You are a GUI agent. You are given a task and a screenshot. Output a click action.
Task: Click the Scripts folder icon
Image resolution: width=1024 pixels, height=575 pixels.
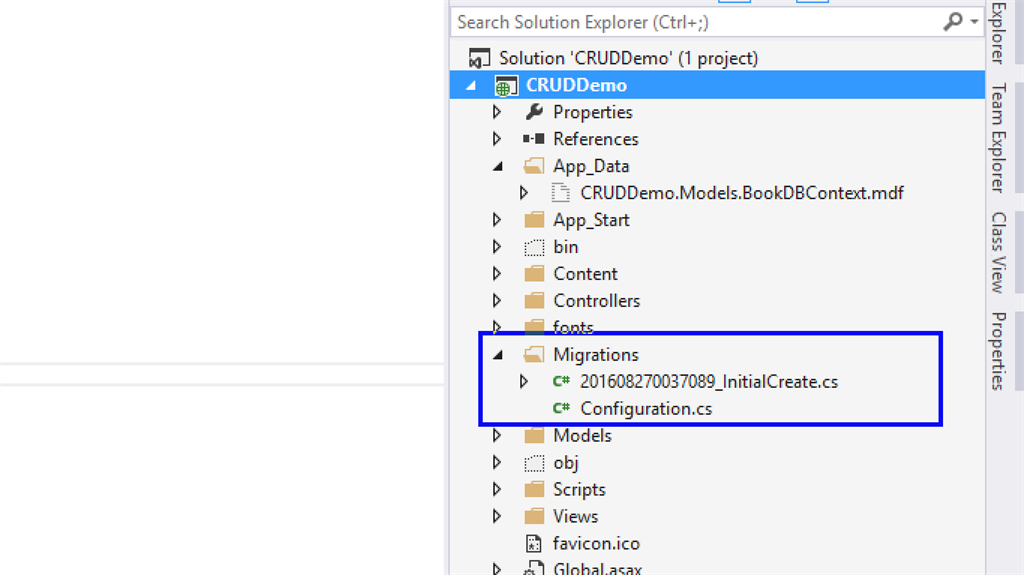tap(534, 489)
